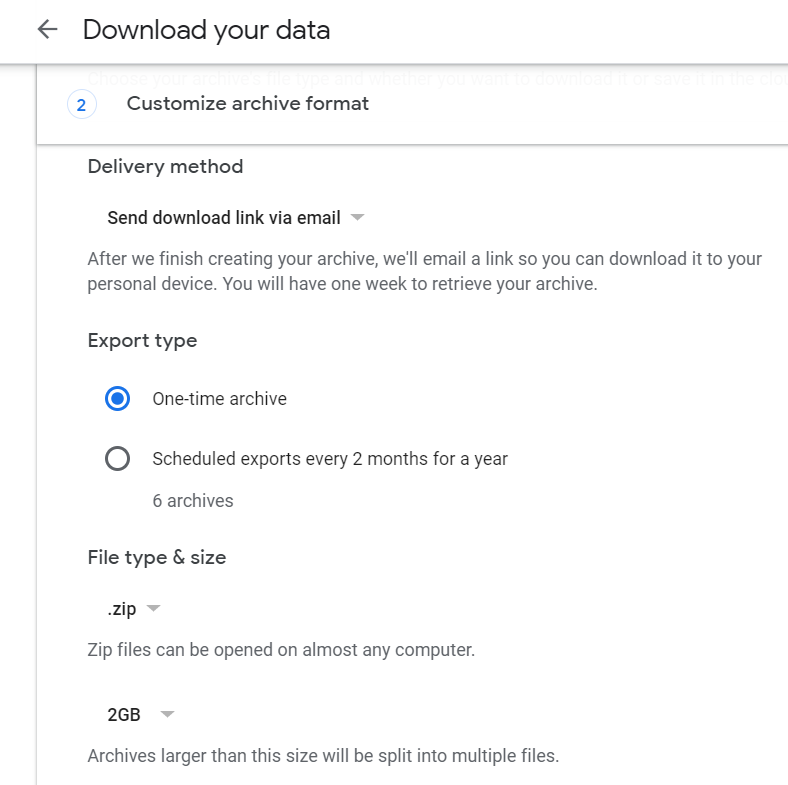Image resolution: width=788 pixels, height=785 pixels.
Task: Open the Send download link via email dropdown
Action: 235,217
